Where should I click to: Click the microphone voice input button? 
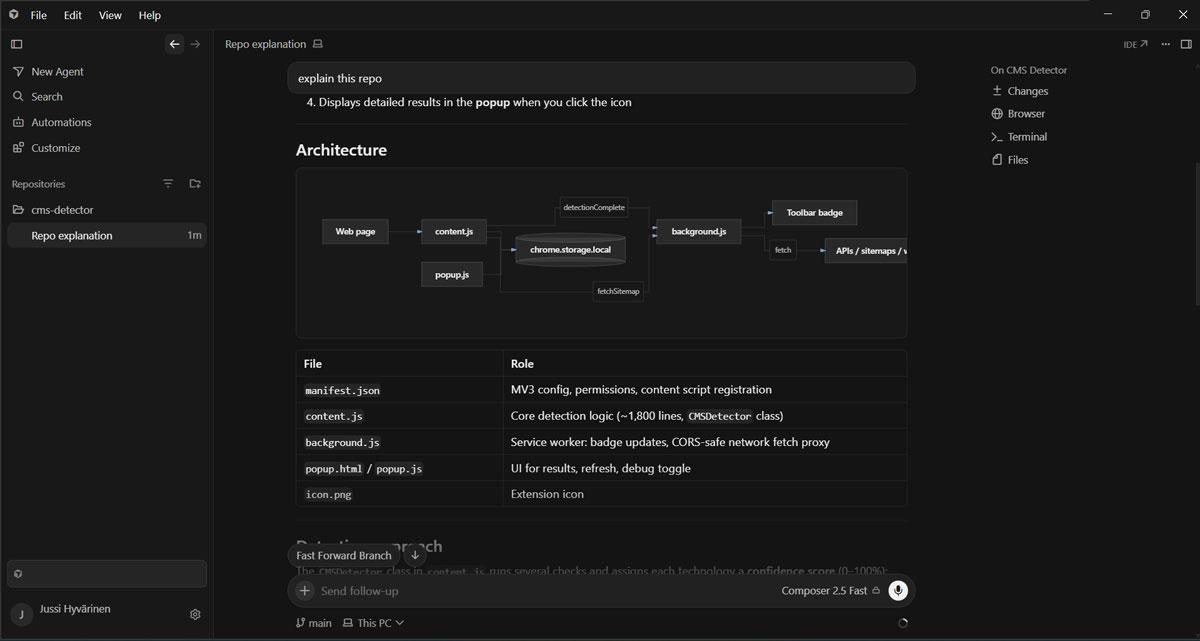coord(898,591)
